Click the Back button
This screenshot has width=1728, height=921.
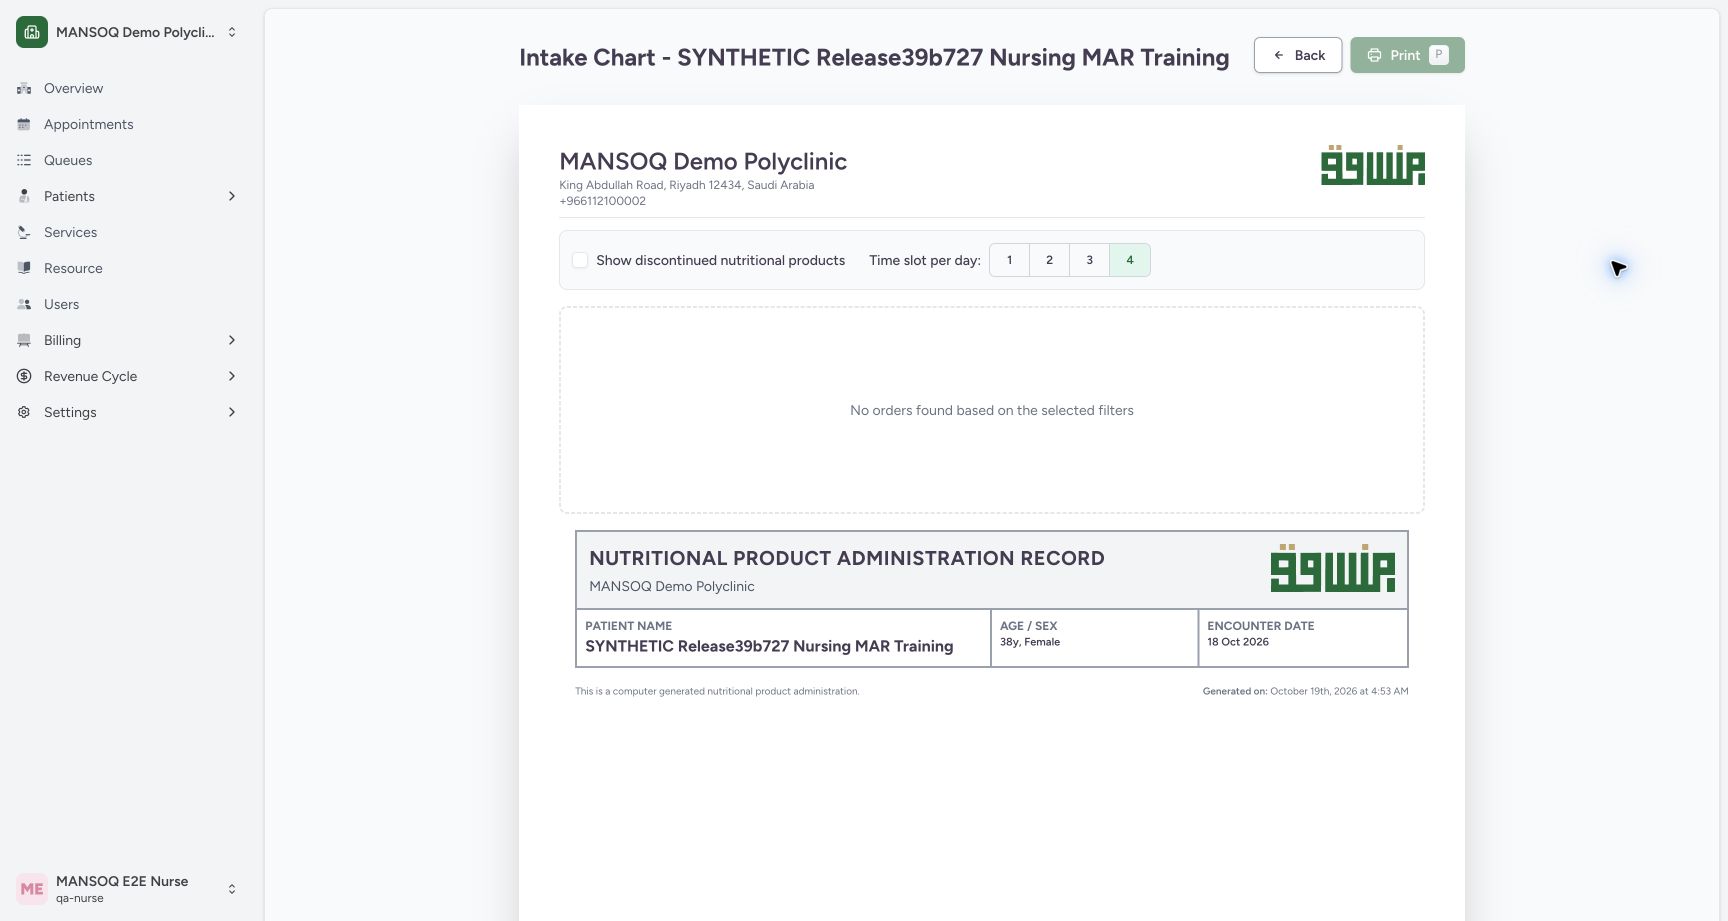pos(1298,55)
